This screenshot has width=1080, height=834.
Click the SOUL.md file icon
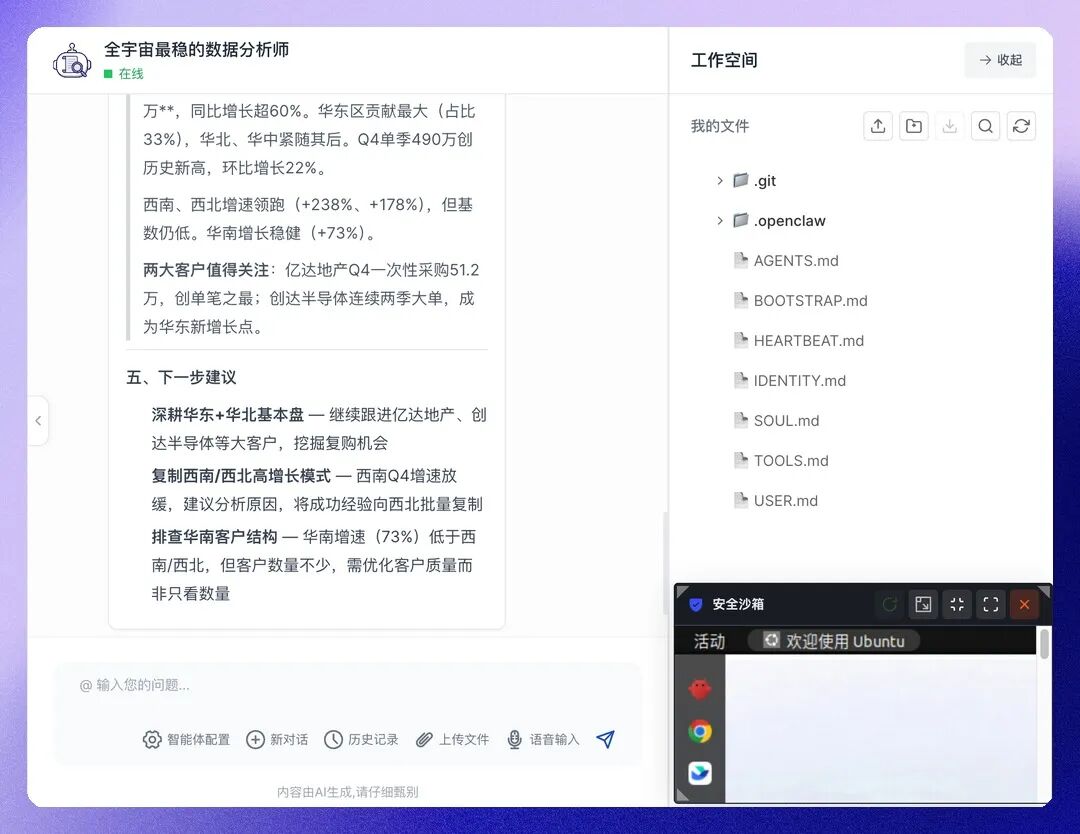(740, 420)
